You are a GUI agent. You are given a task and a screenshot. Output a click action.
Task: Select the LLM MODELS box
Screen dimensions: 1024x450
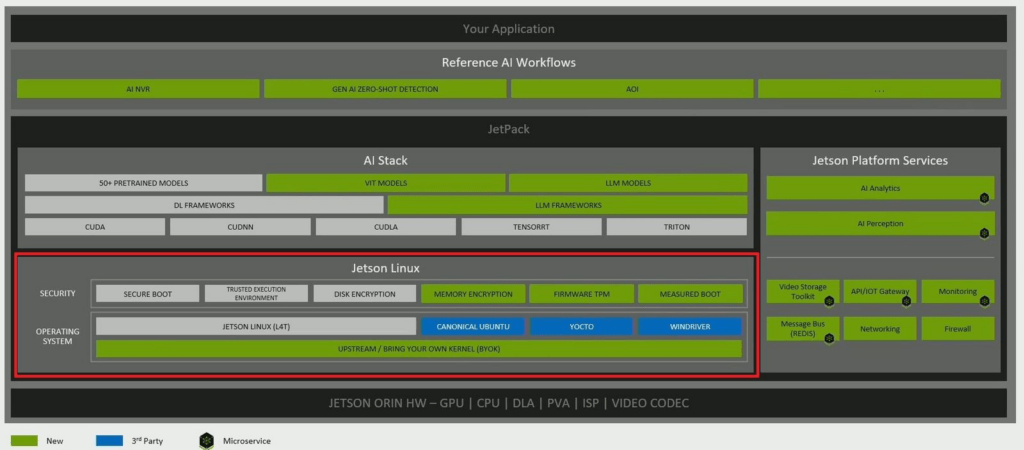coord(628,183)
